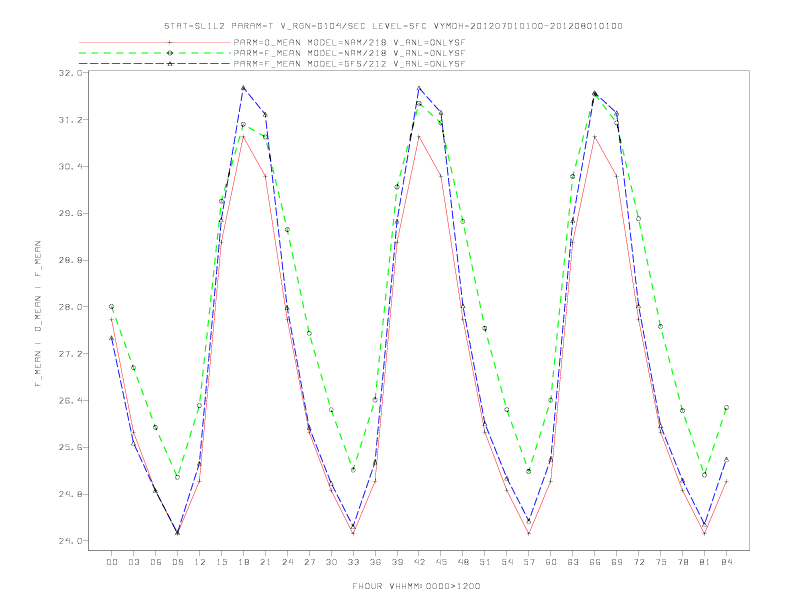Click y-axis tick label 24.8
The height and width of the screenshot is (612, 792).
pyautogui.click(x=70, y=494)
